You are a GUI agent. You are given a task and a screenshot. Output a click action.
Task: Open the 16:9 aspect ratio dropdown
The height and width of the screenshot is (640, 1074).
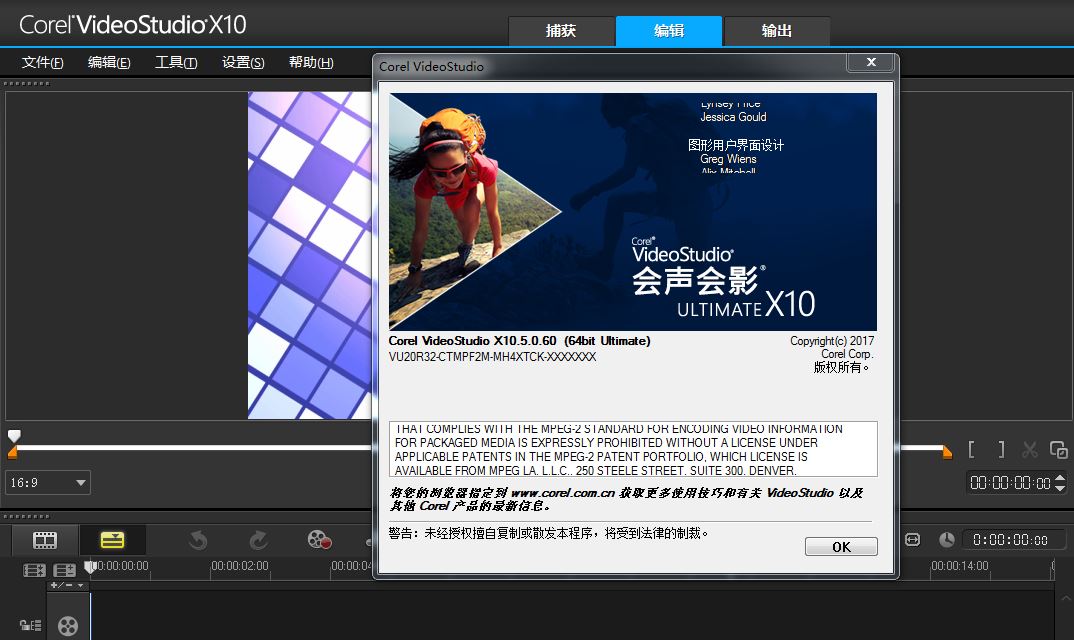click(x=48, y=482)
